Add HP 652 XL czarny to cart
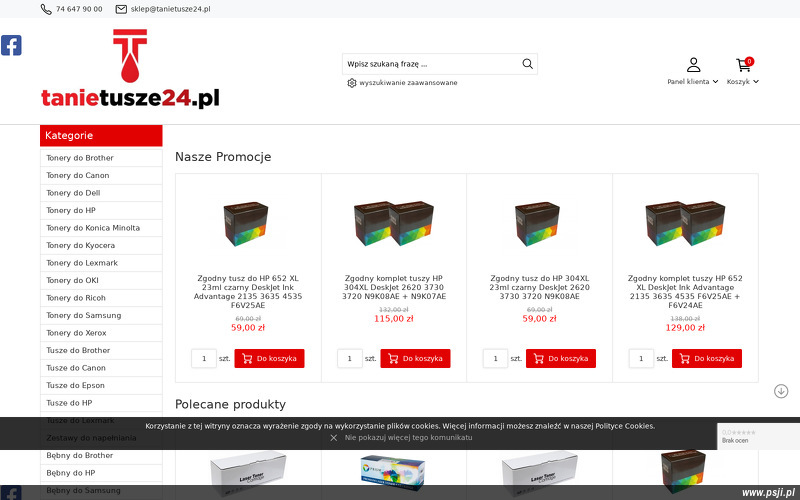The height and width of the screenshot is (500, 800). tap(269, 359)
